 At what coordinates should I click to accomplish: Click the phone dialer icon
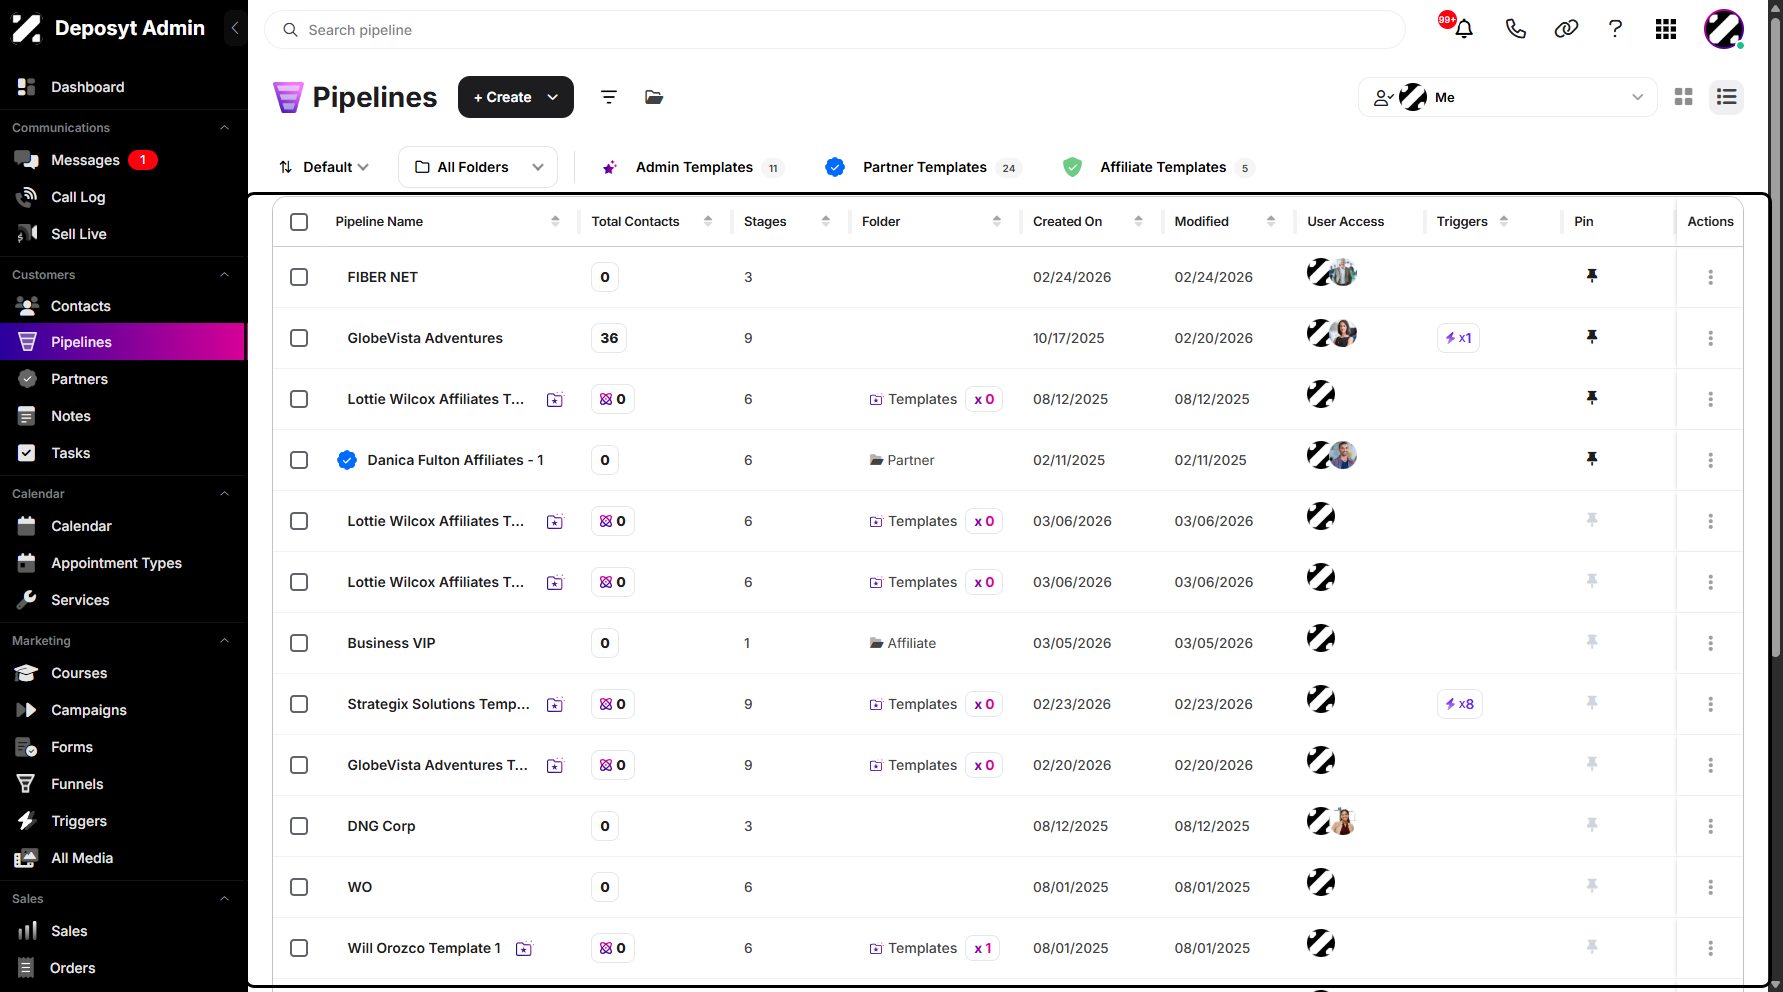point(1515,29)
